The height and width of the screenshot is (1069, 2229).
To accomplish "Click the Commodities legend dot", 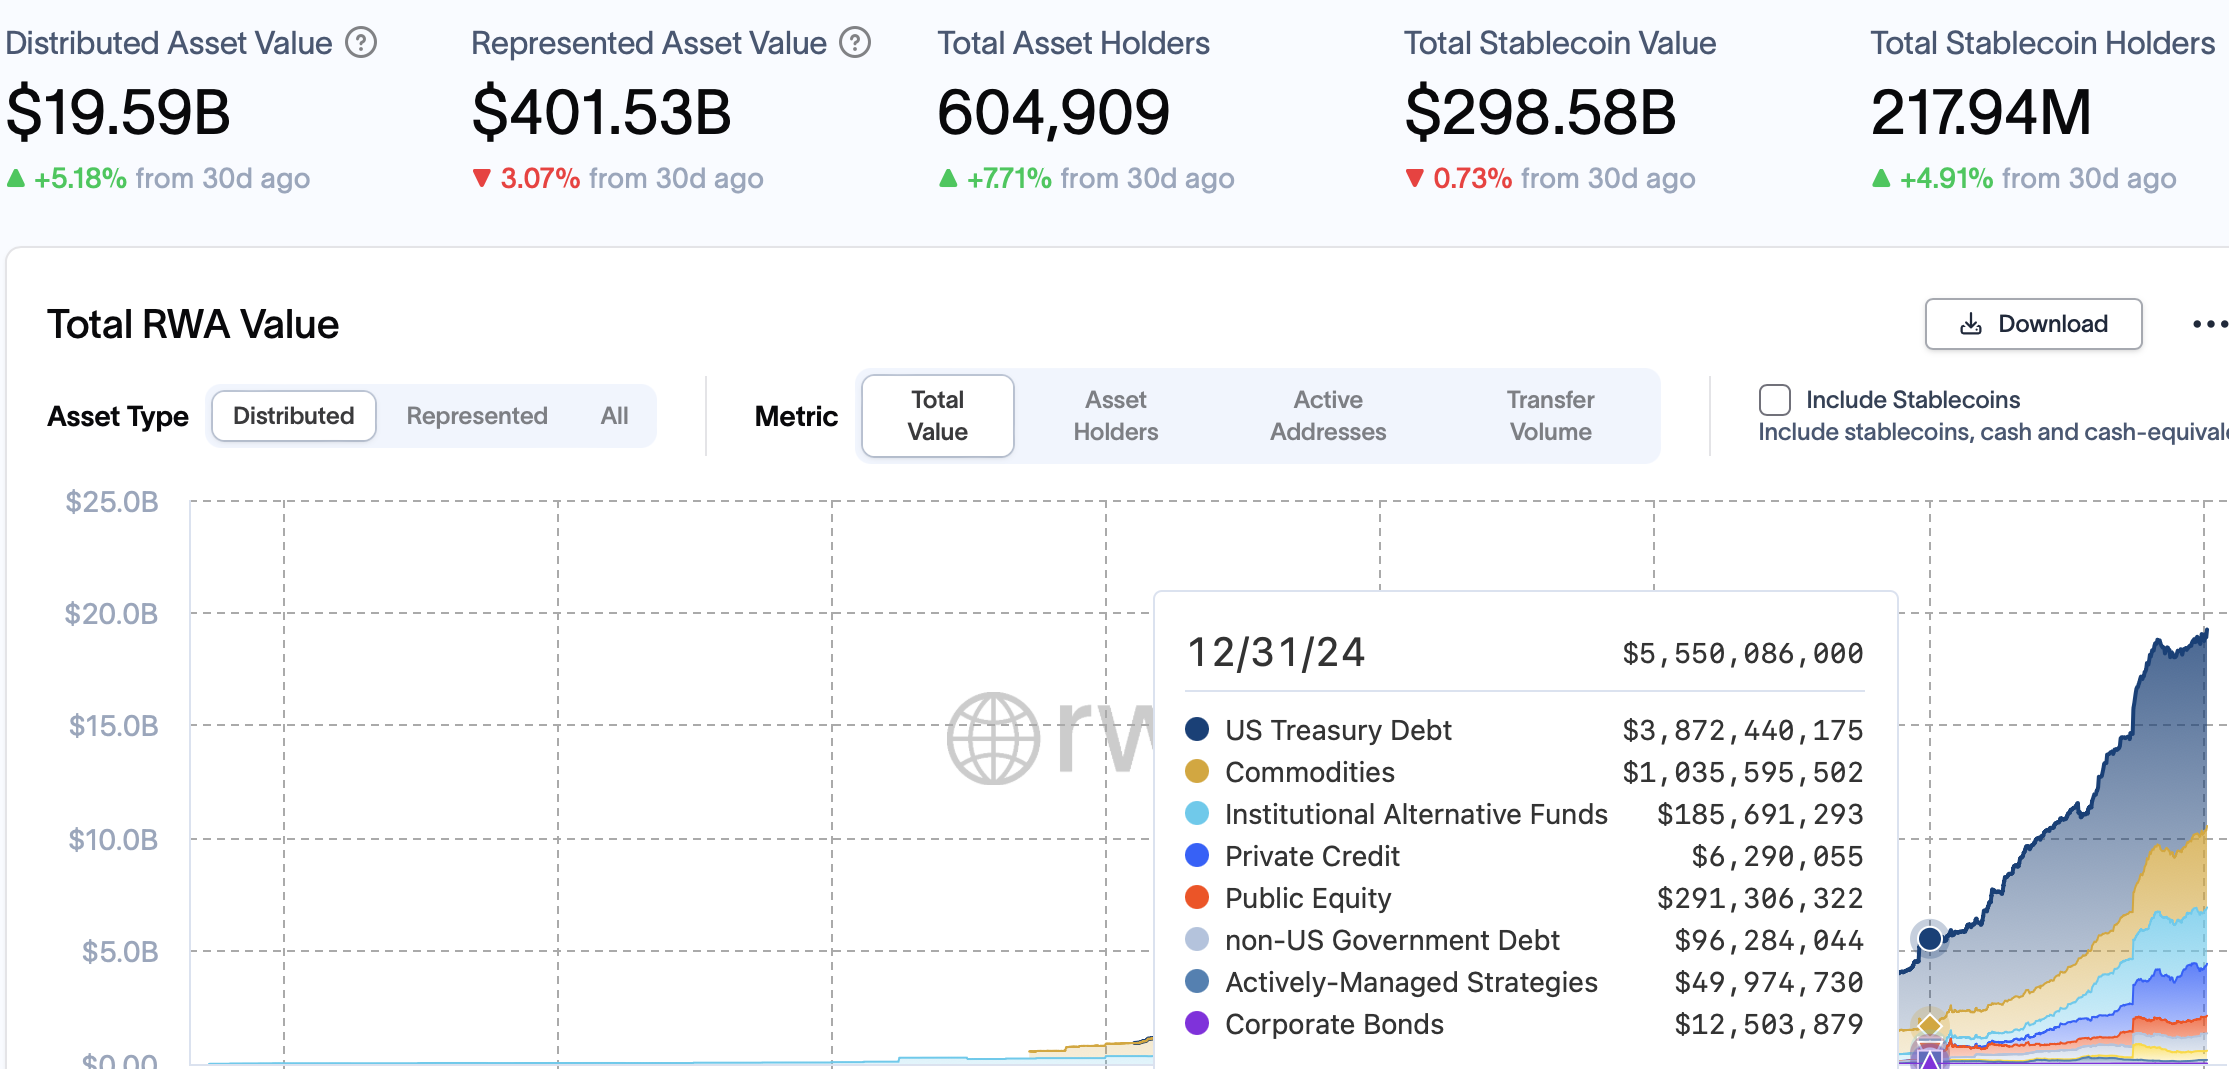I will tap(1196, 771).
